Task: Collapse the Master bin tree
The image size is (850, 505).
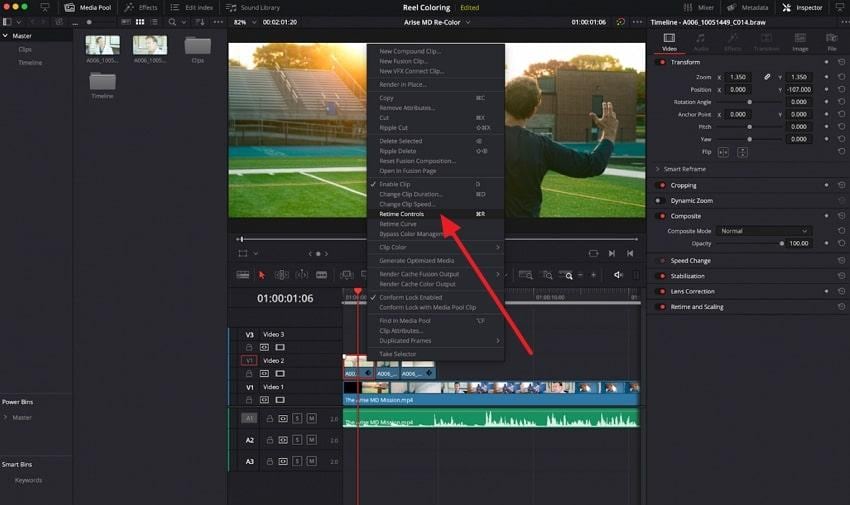Action: pos(5,36)
